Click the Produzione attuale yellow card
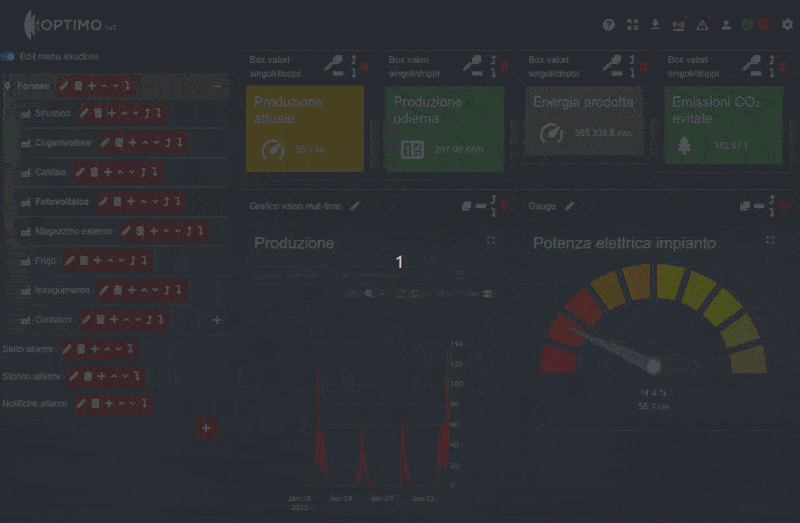This screenshot has width=800, height=523. 305,129
